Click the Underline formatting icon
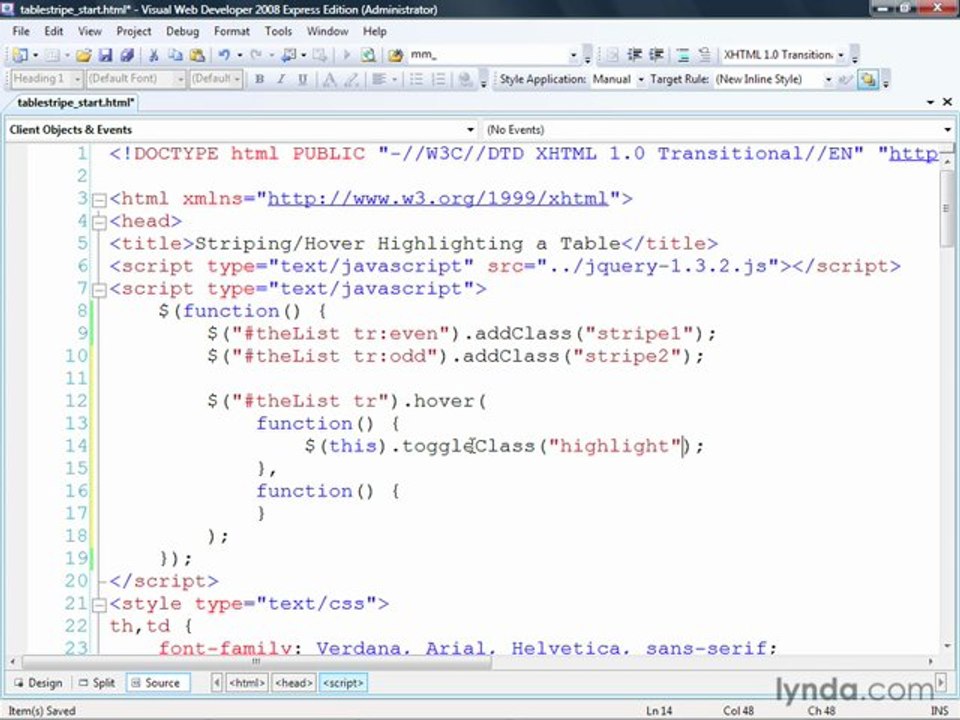This screenshot has height=720, width=960. click(x=302, y=79)
